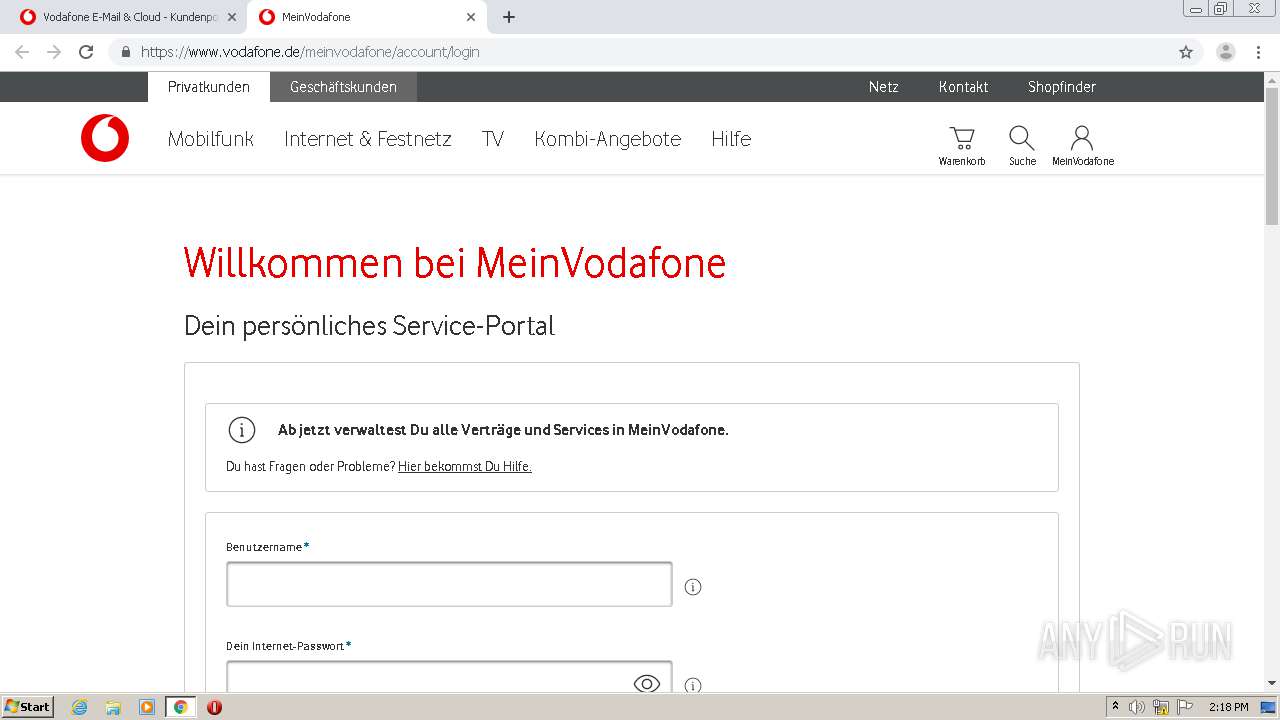
Task: Open the Suche magnifier icon
Action: tap(1022, 145)
